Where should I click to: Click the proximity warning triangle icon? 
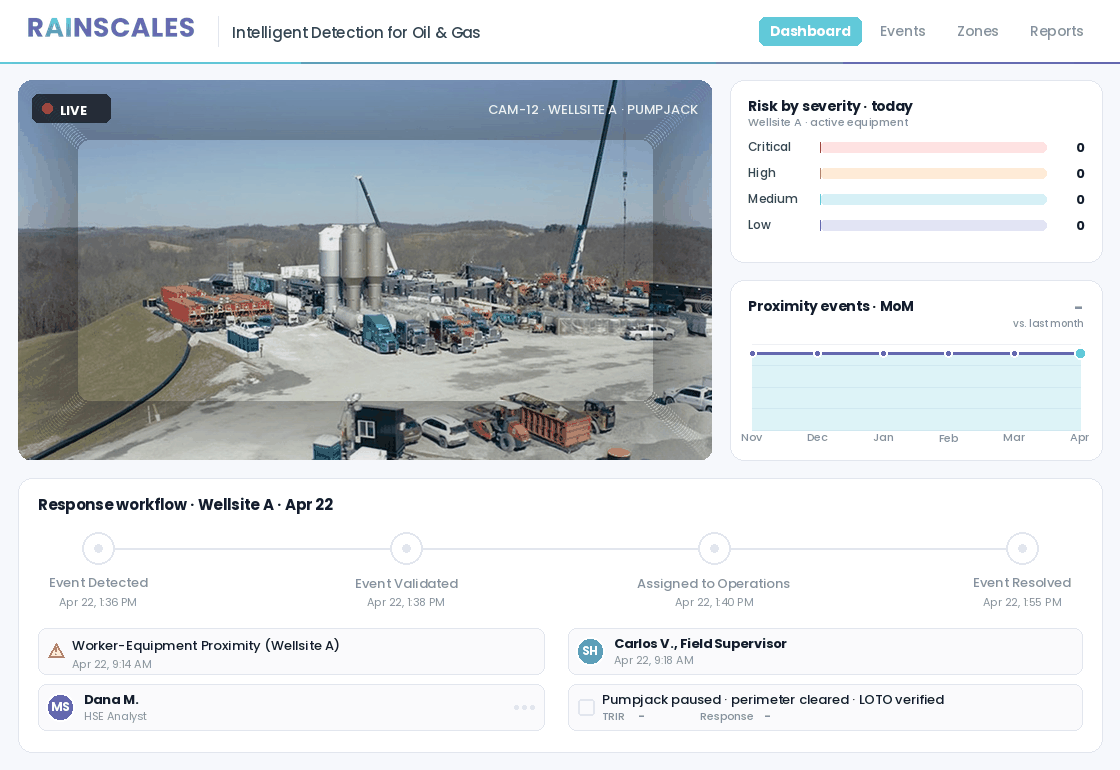[x=56, y=651]
